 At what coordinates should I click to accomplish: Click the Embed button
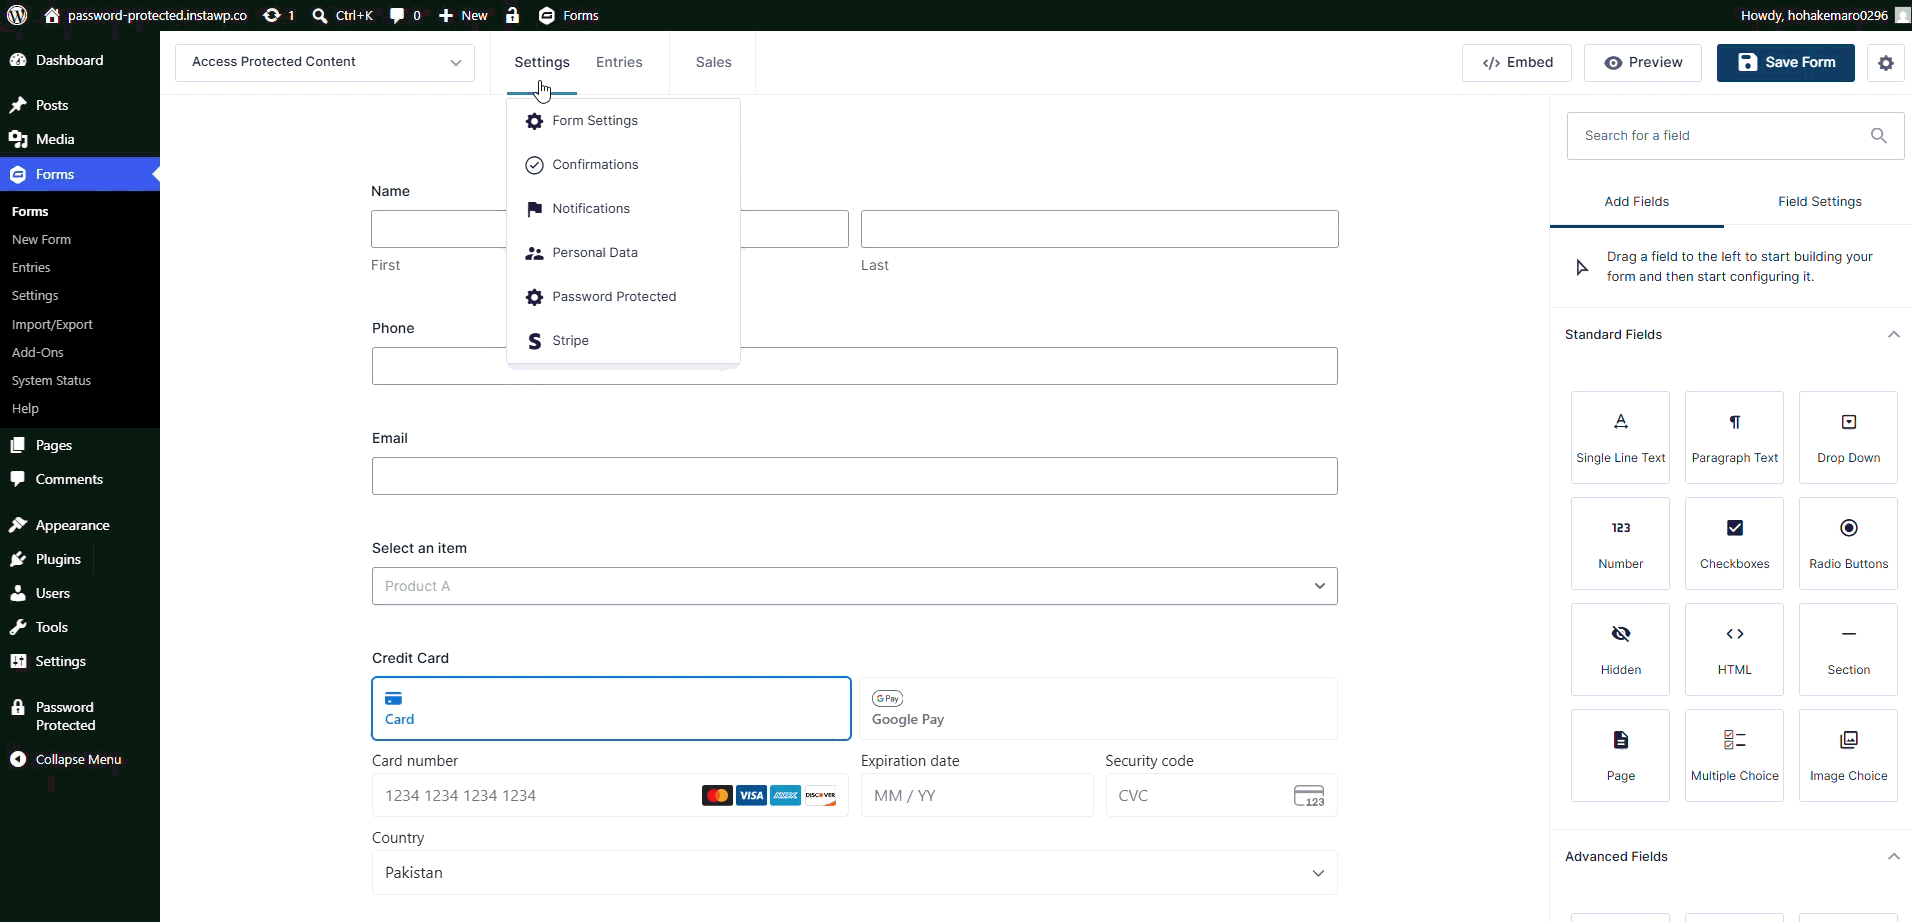(1517, 62)
